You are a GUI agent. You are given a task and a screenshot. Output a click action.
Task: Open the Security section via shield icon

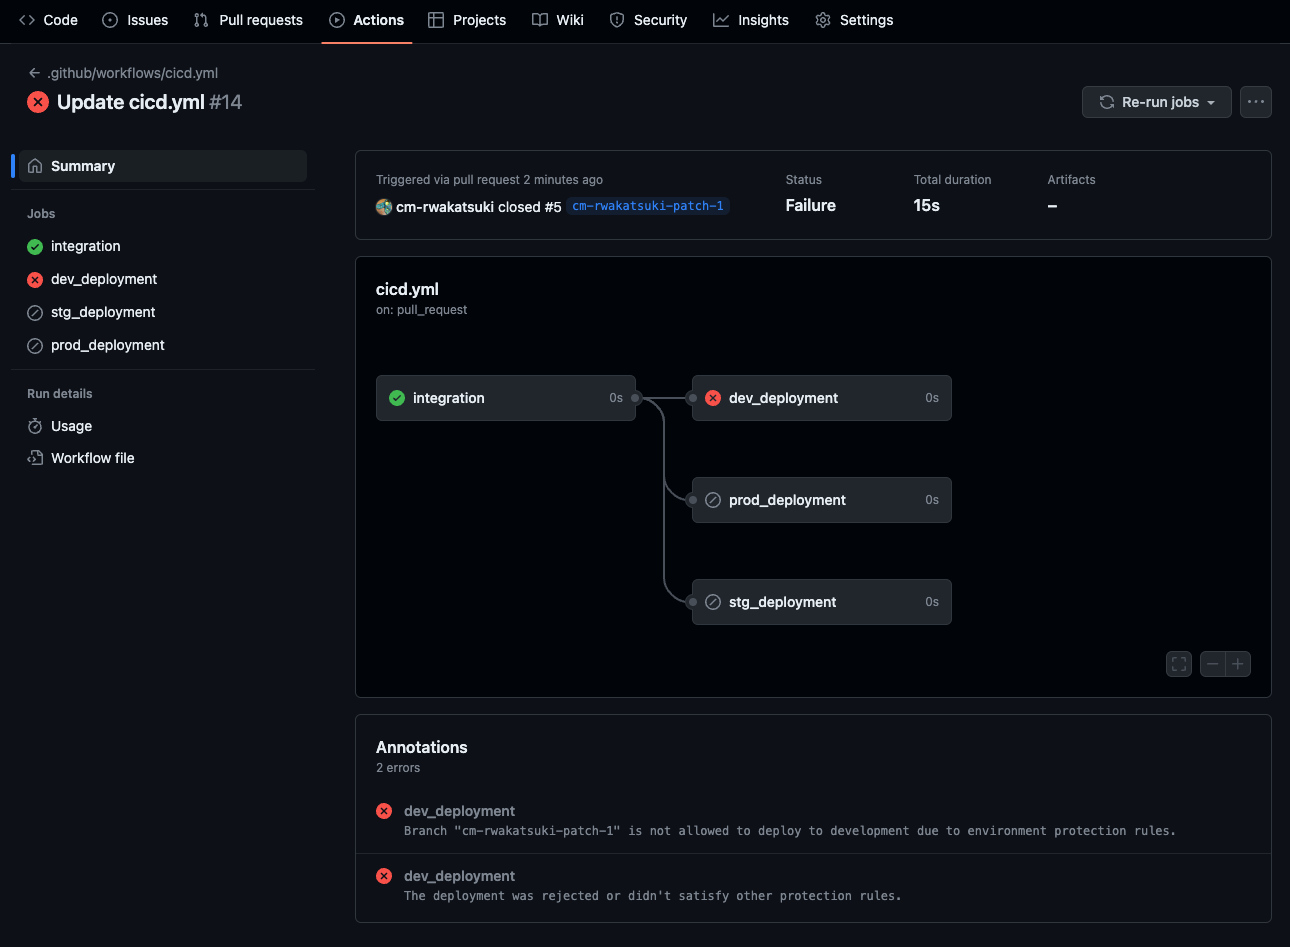[x=616, y=20]
